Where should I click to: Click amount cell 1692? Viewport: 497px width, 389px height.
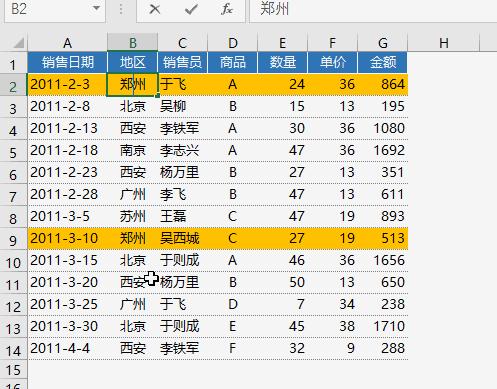click(x=383, y=150)
